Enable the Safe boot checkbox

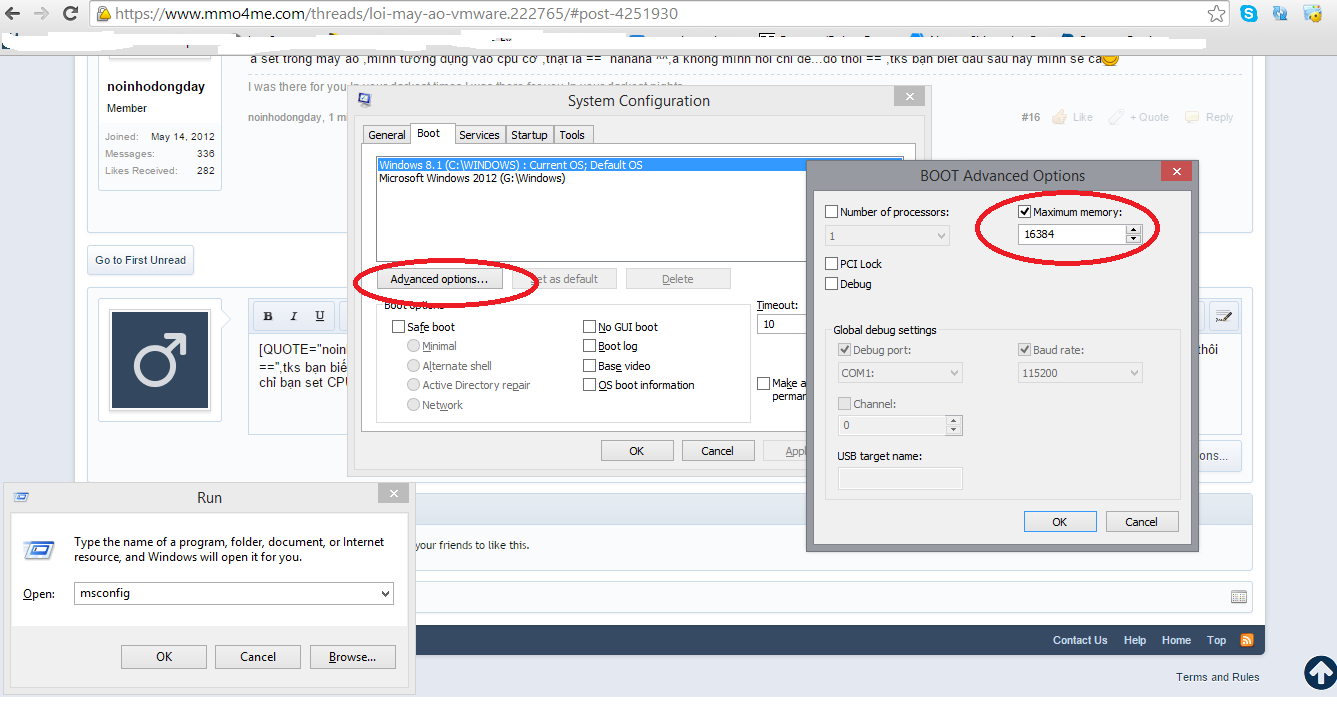(399, 327)
